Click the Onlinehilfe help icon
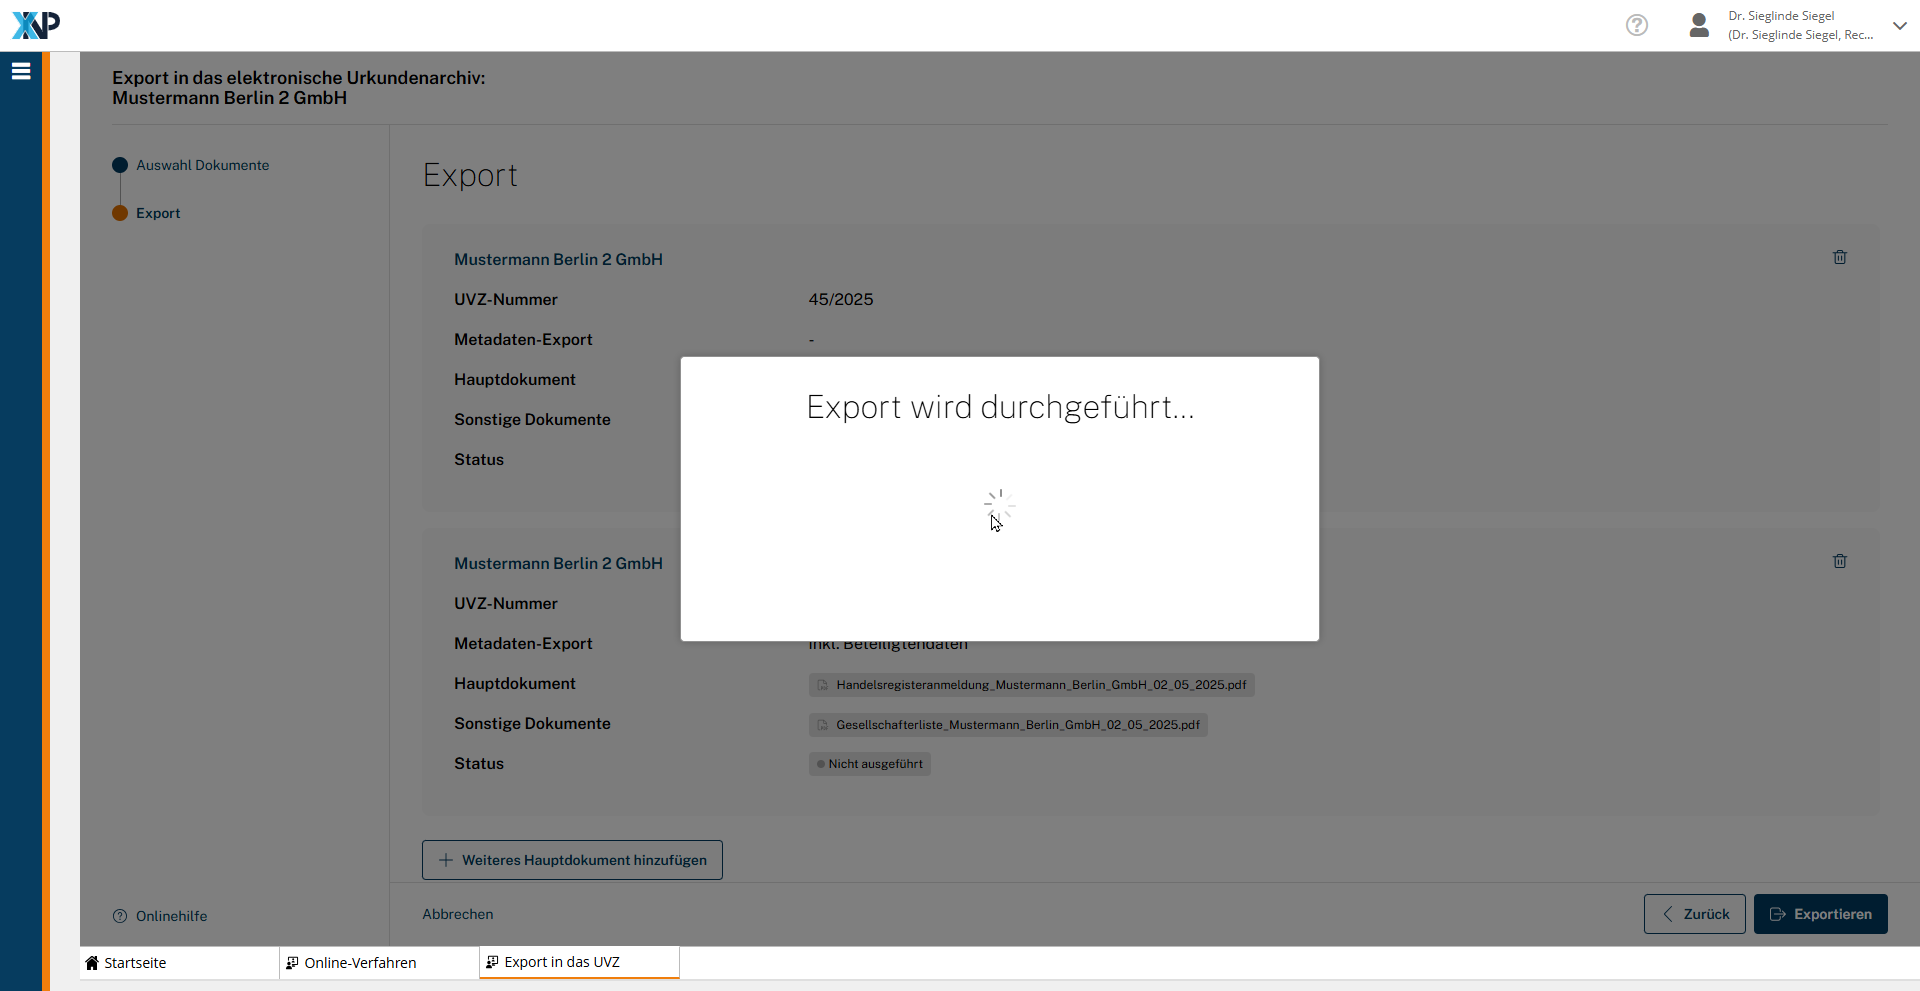 pyautogui.click(x=120, y=916)
